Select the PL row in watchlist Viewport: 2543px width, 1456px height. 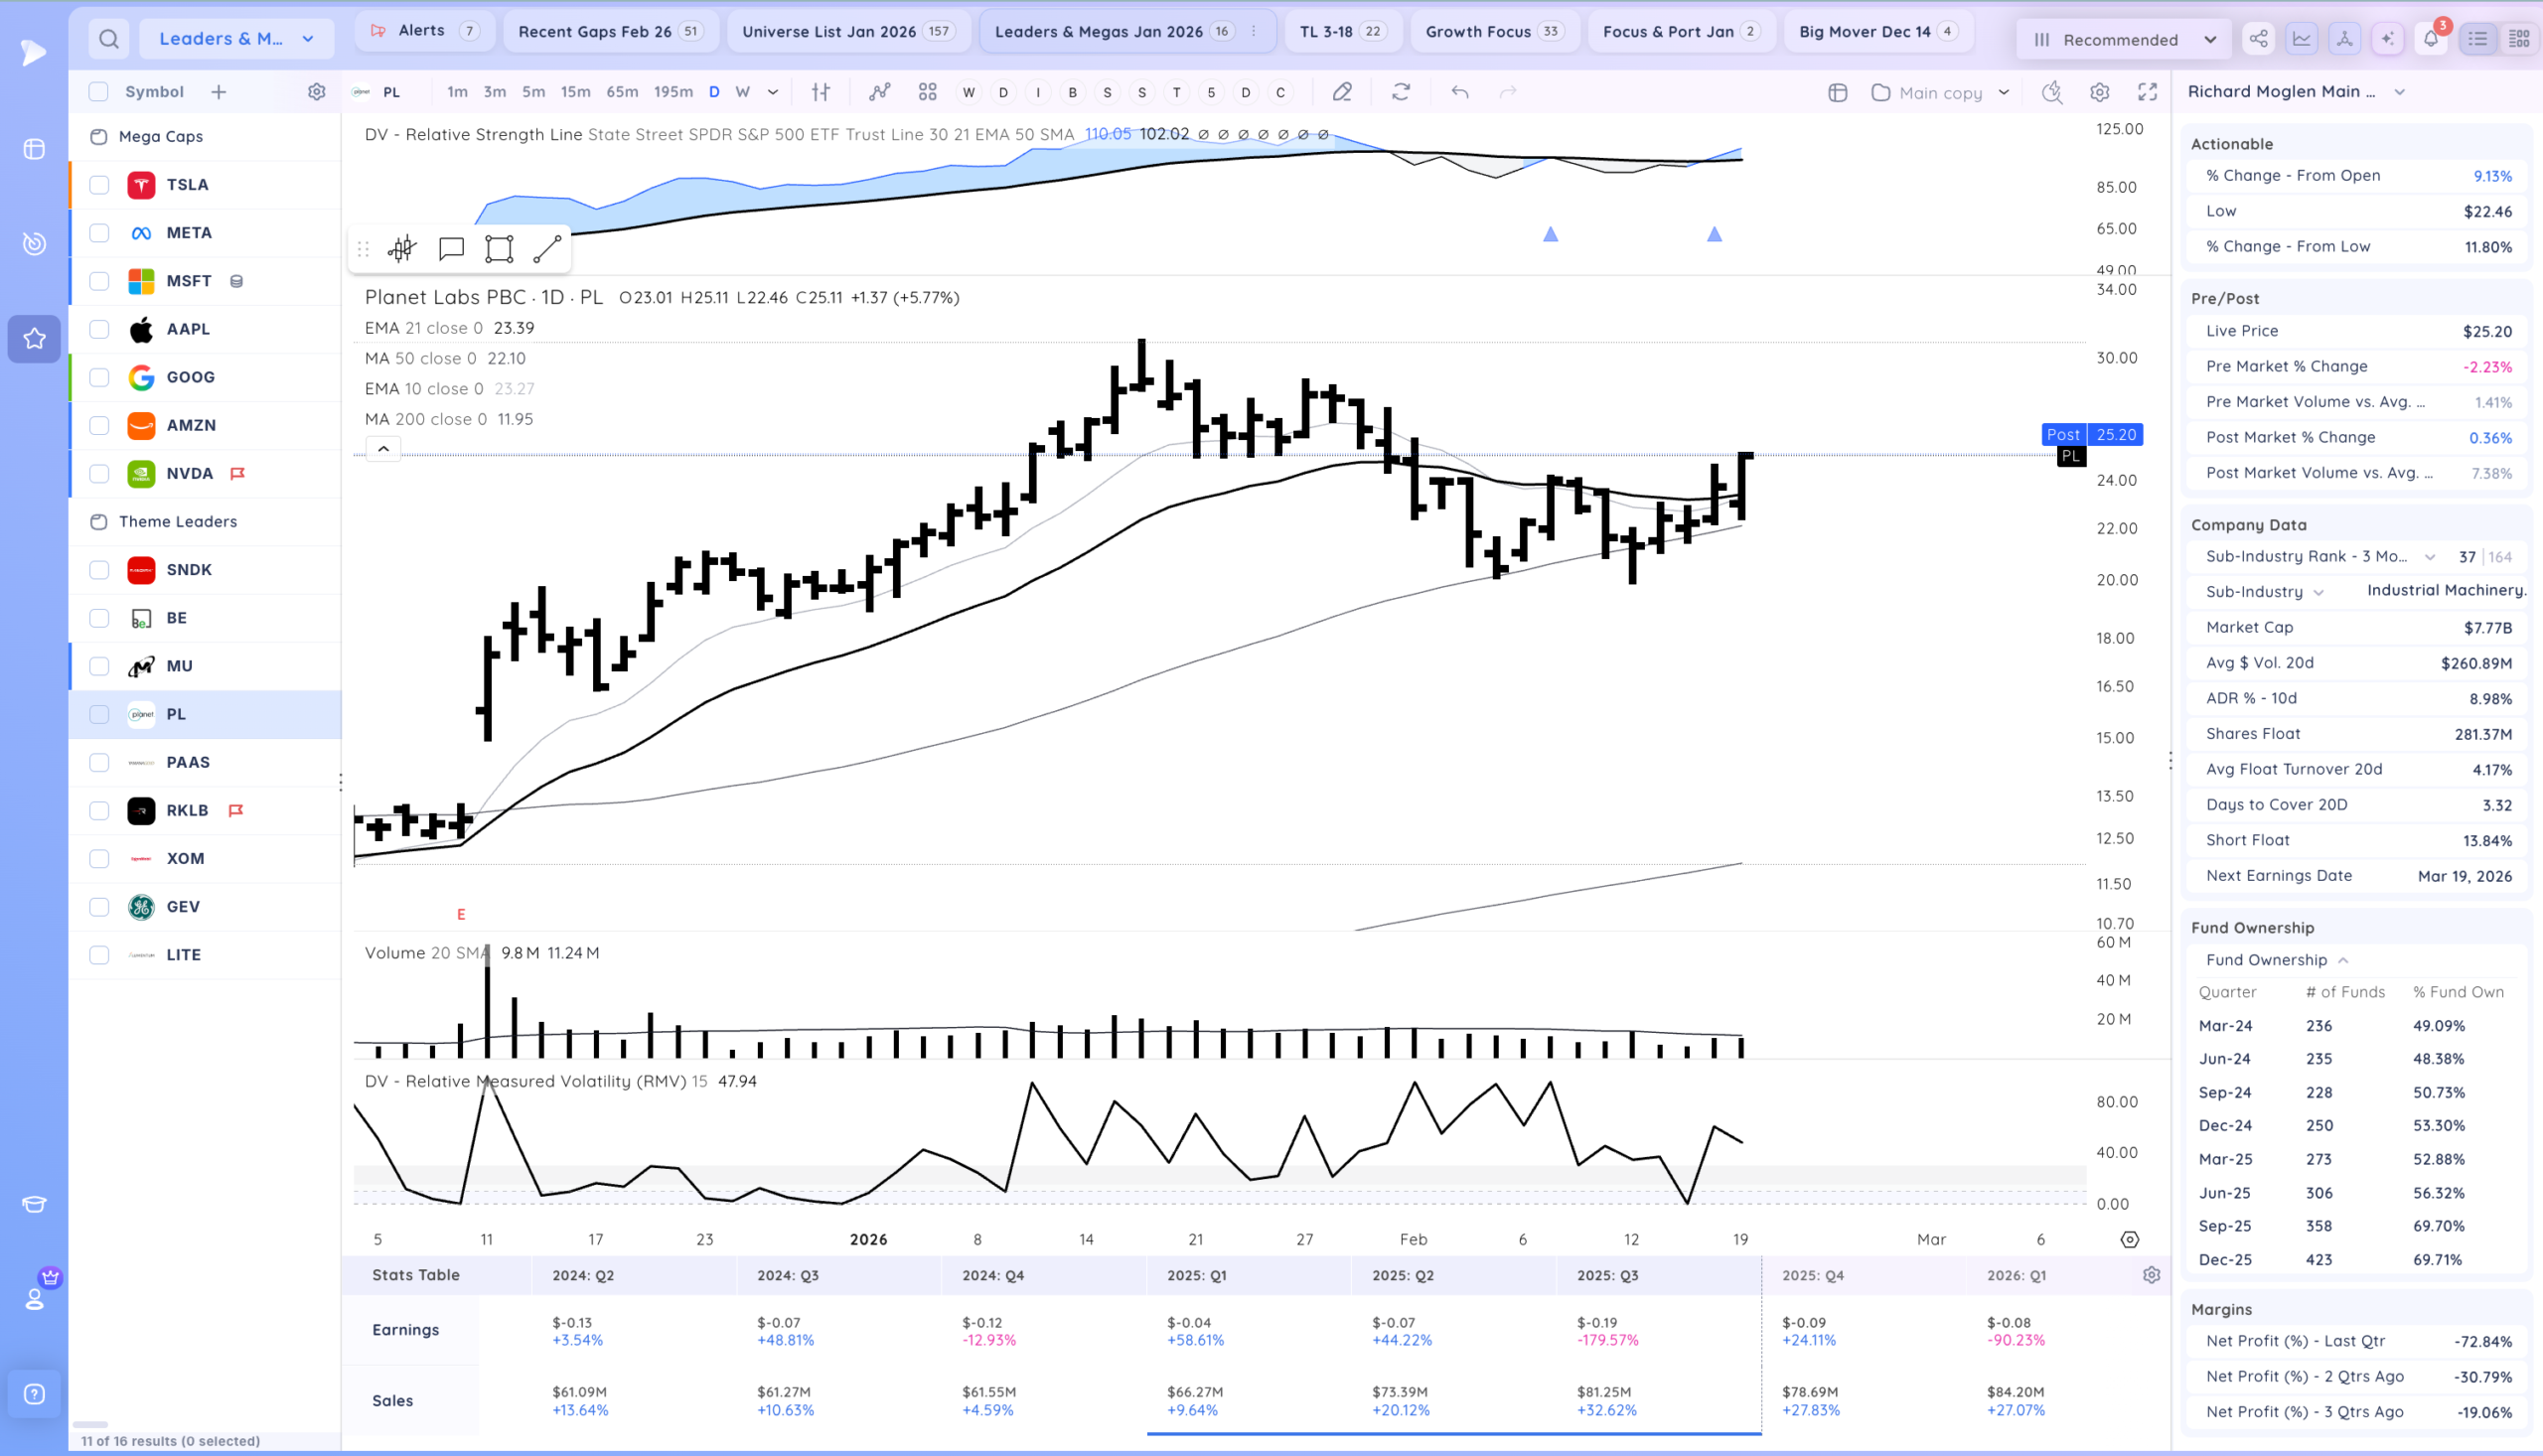pos(205,714)
